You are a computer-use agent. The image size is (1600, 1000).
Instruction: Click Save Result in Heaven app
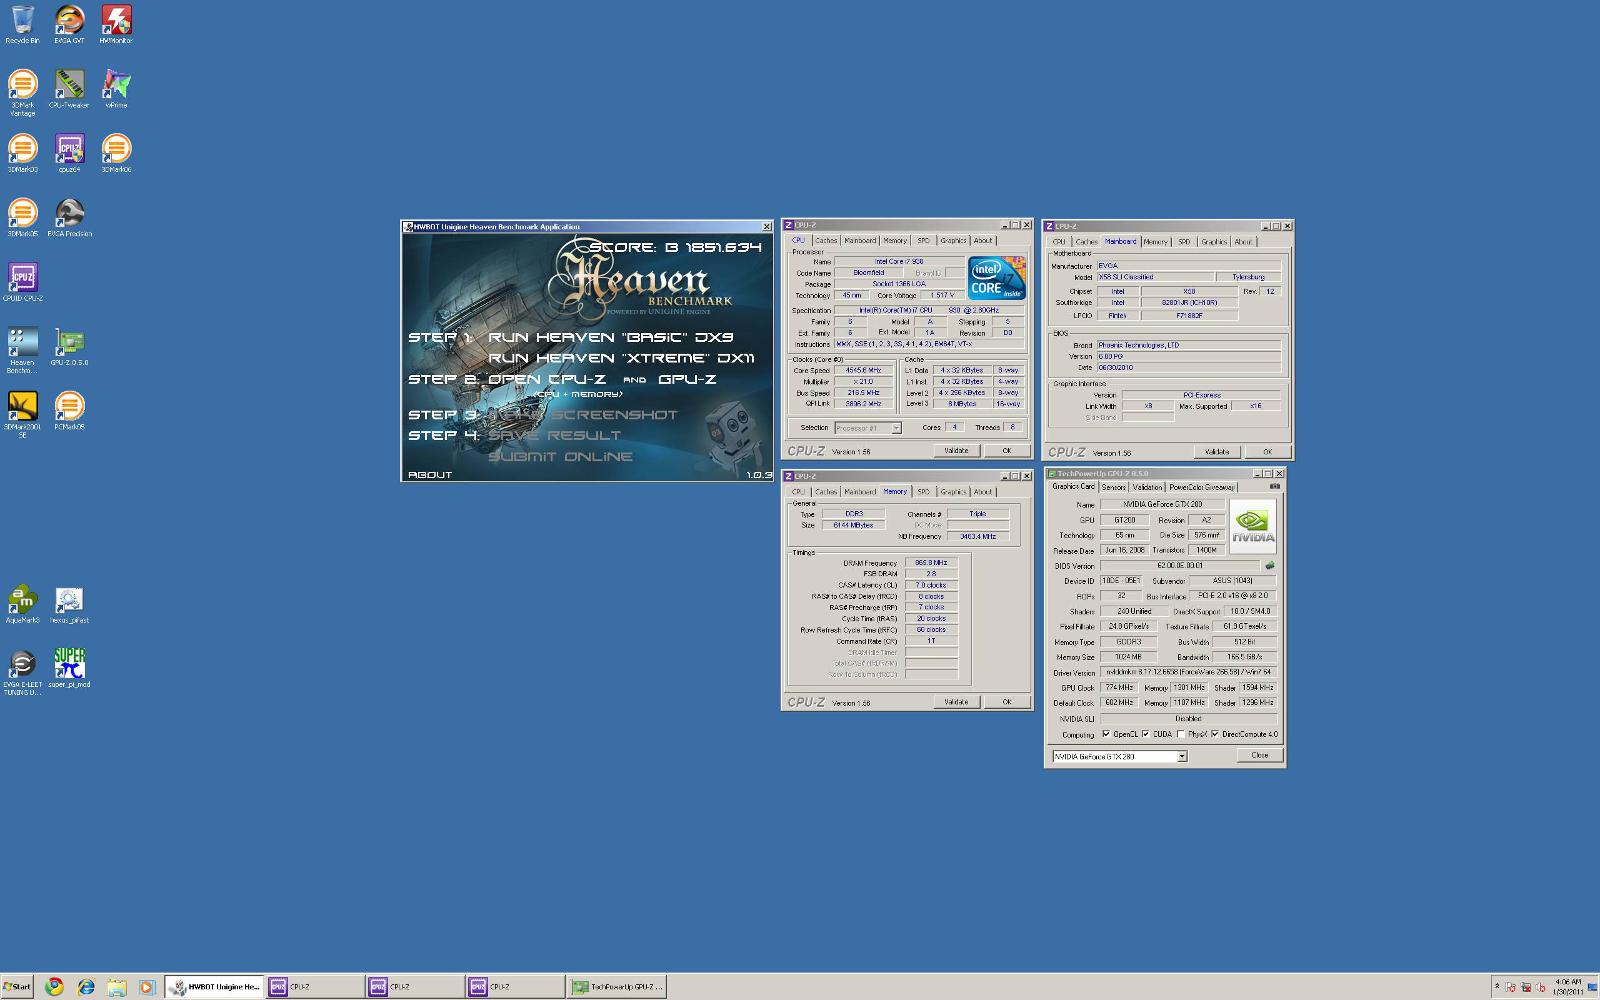click(555, 435)
